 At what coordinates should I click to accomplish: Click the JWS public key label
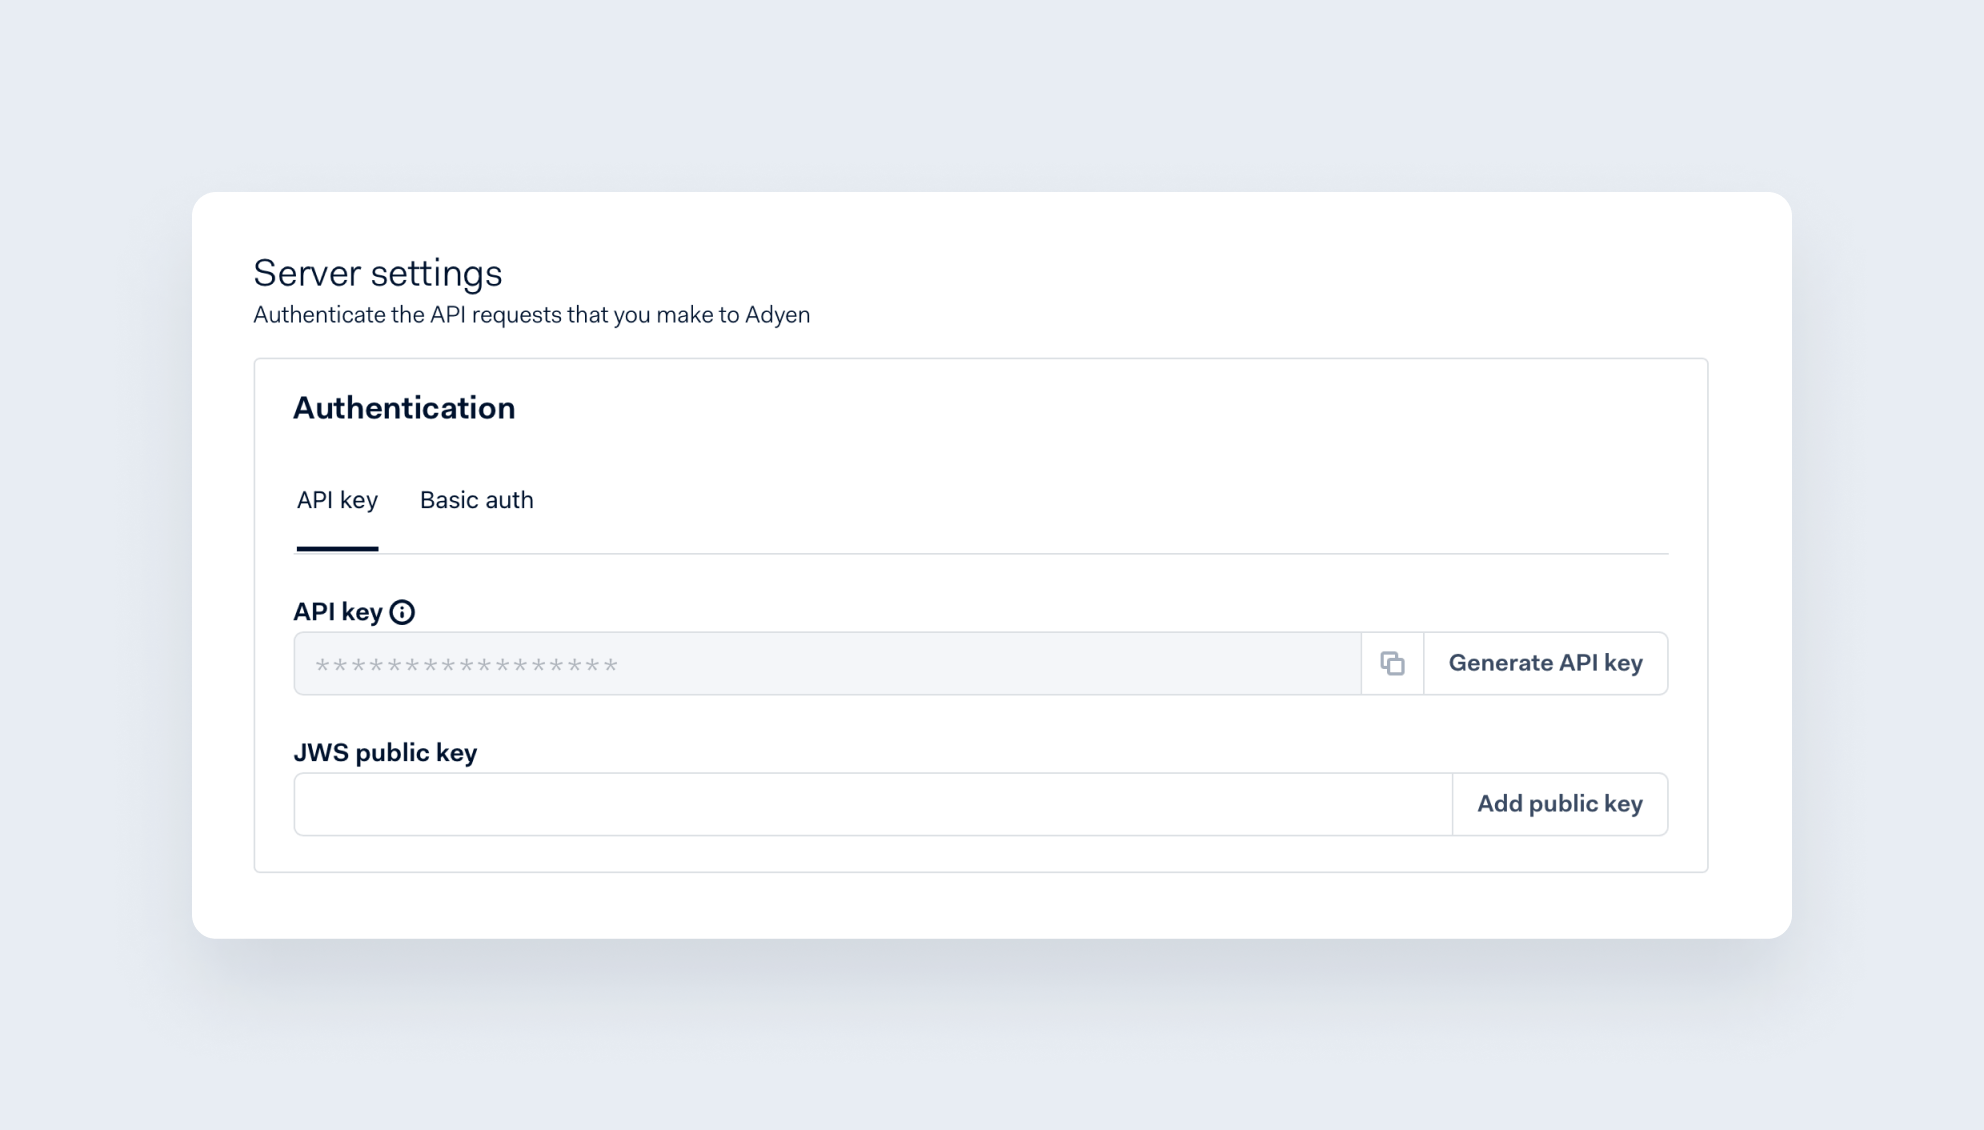(385, 752)
